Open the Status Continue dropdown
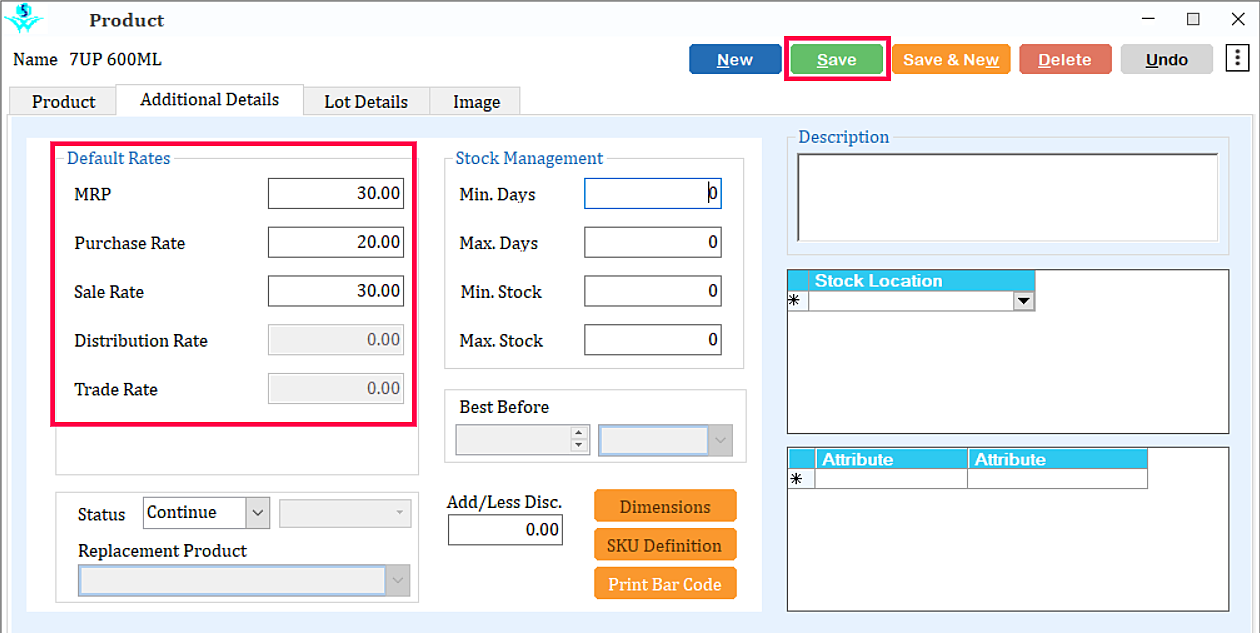The image size is (1260, 633). click(x=258, y=513)
